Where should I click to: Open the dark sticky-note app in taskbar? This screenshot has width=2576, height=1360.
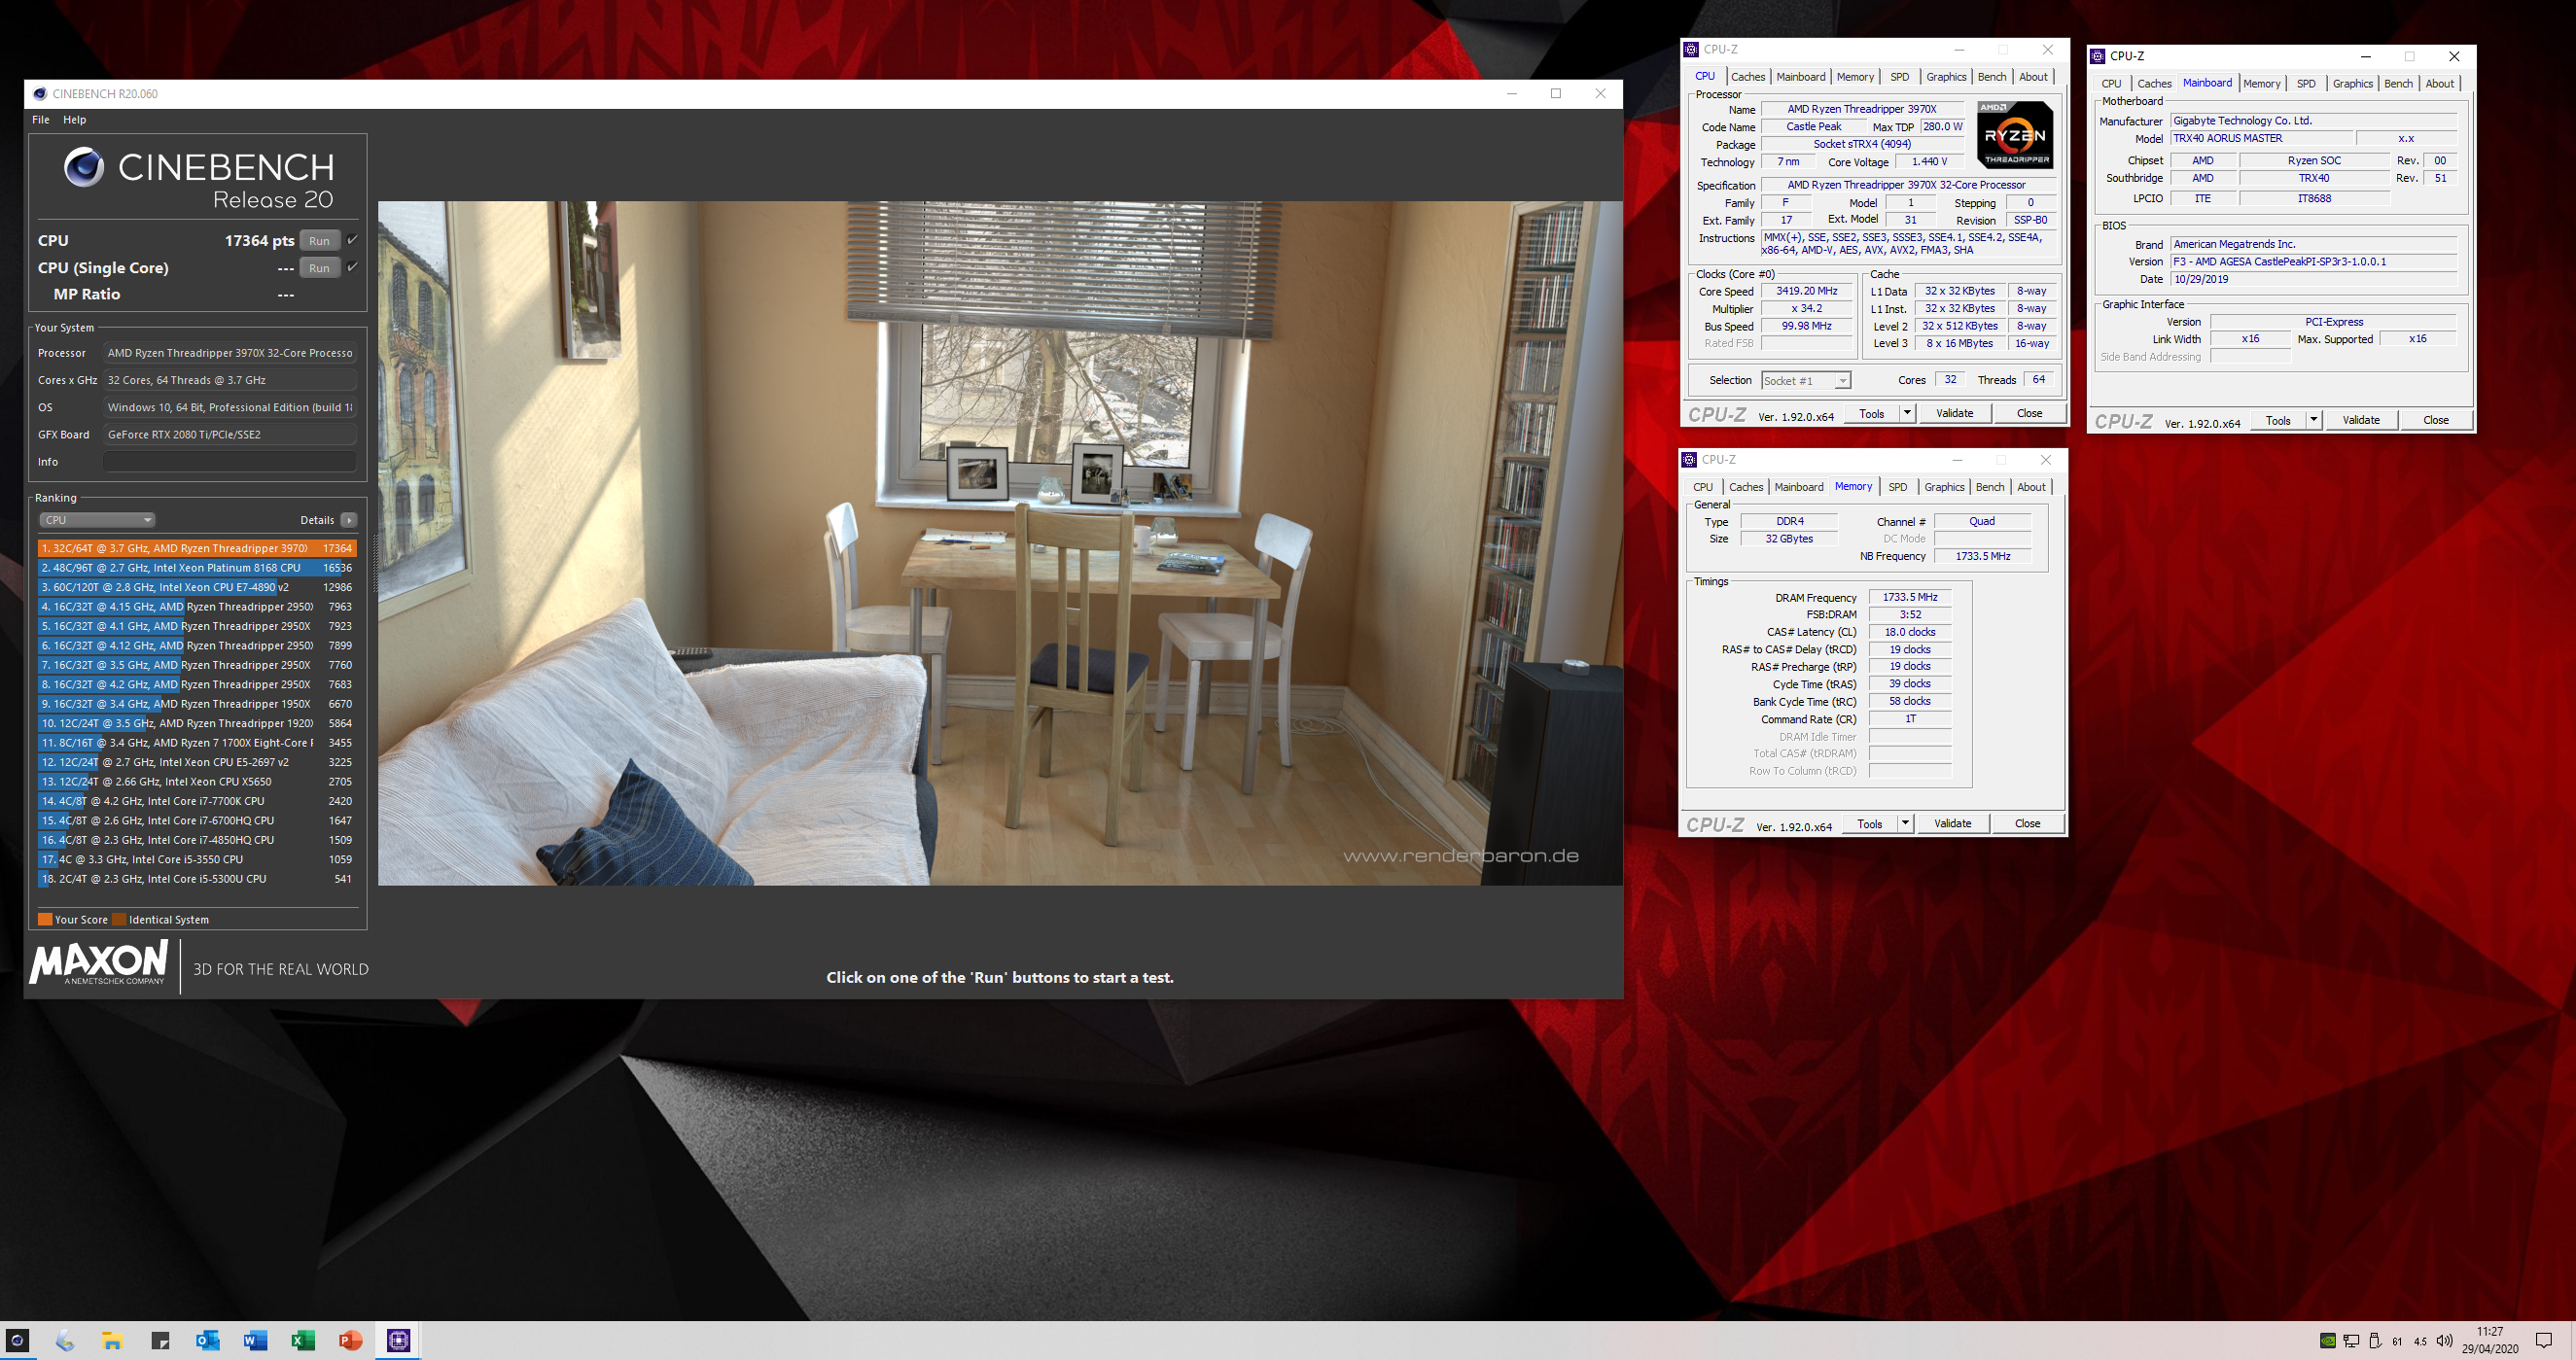coord(160,1340)
